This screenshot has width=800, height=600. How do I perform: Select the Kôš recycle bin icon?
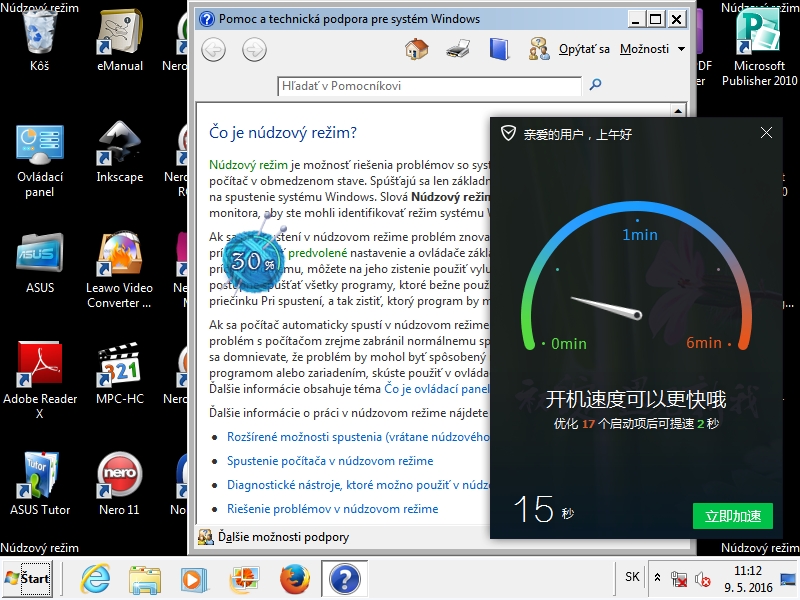point(39,41)
